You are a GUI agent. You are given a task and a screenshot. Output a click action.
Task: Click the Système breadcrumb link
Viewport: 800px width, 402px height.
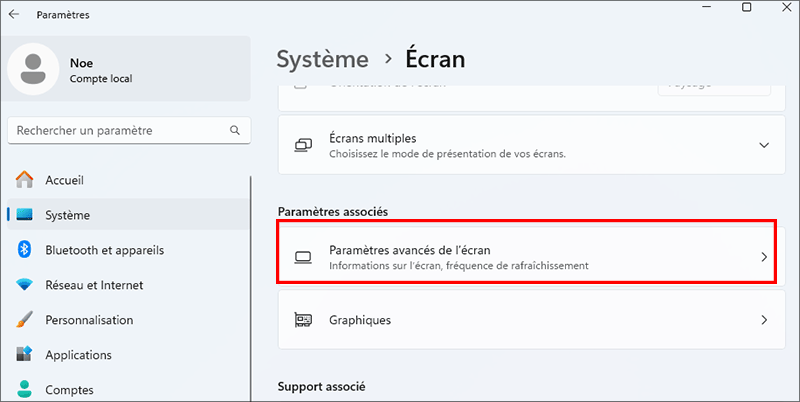[323, 59]
